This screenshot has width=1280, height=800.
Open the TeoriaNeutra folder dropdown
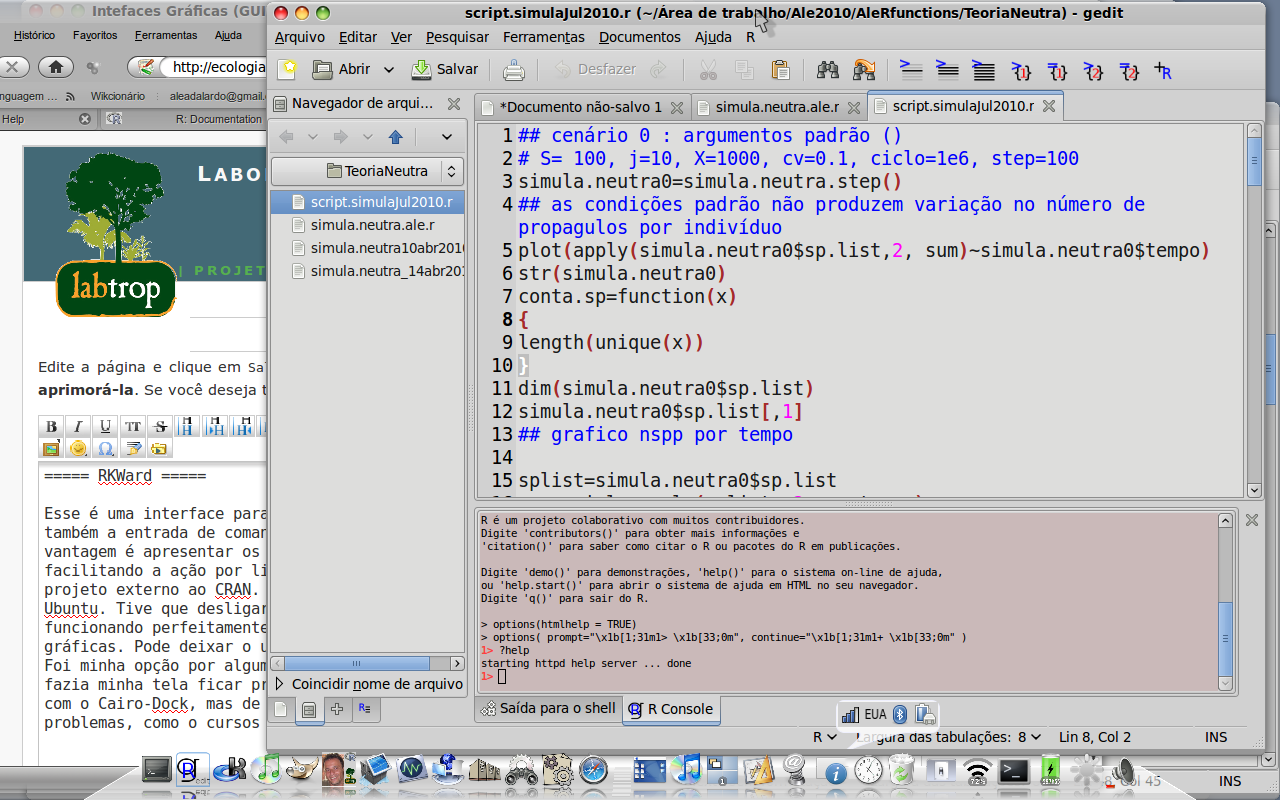368,171
